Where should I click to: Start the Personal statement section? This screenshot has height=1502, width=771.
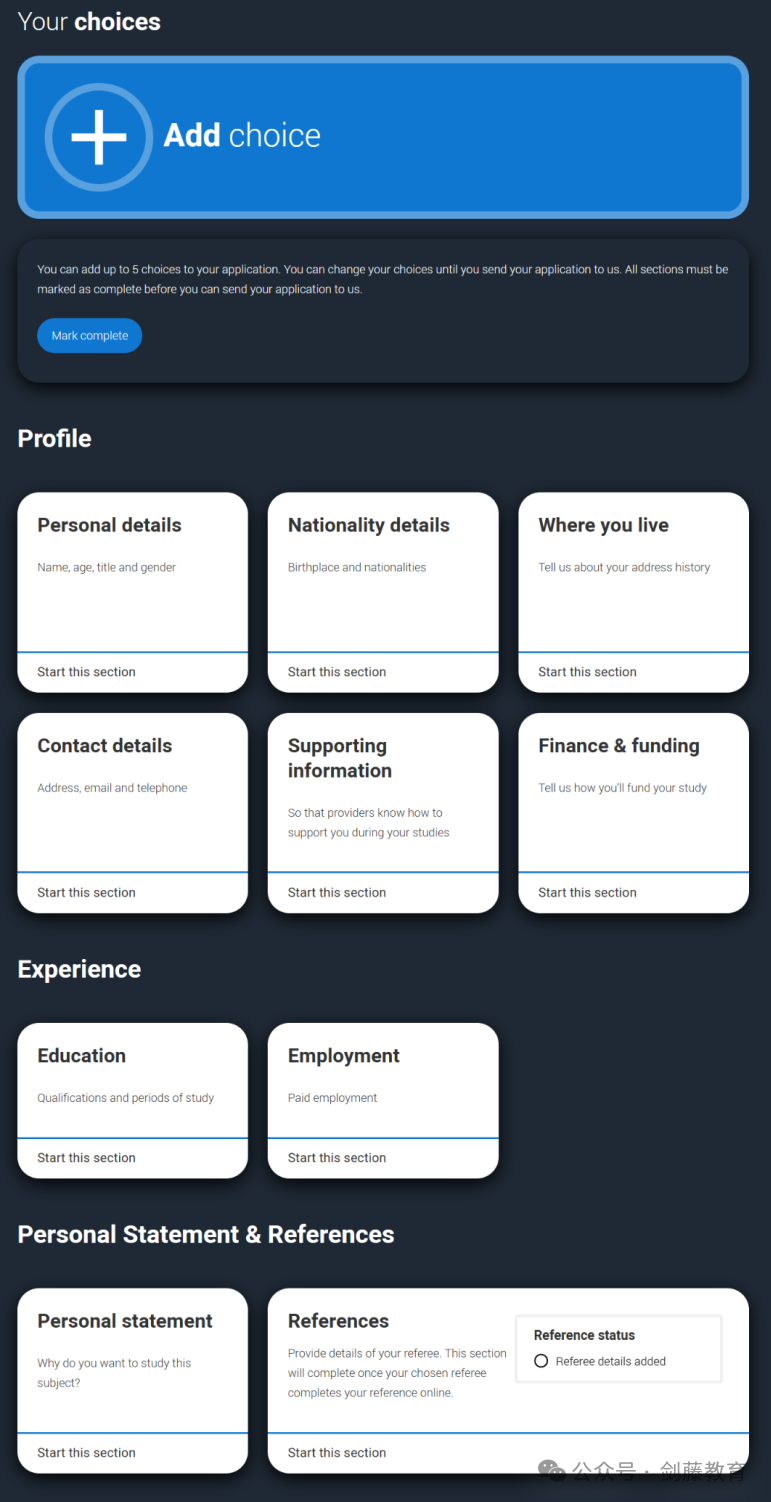(86, 1453)
